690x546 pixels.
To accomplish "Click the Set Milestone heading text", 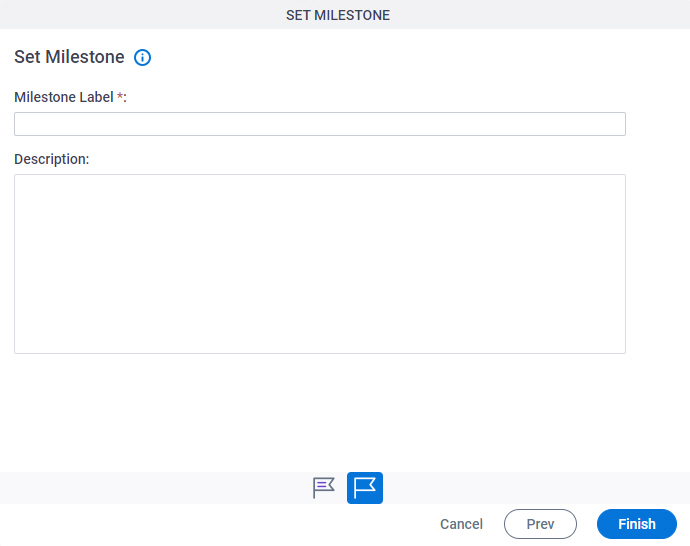I will (69, 57).
